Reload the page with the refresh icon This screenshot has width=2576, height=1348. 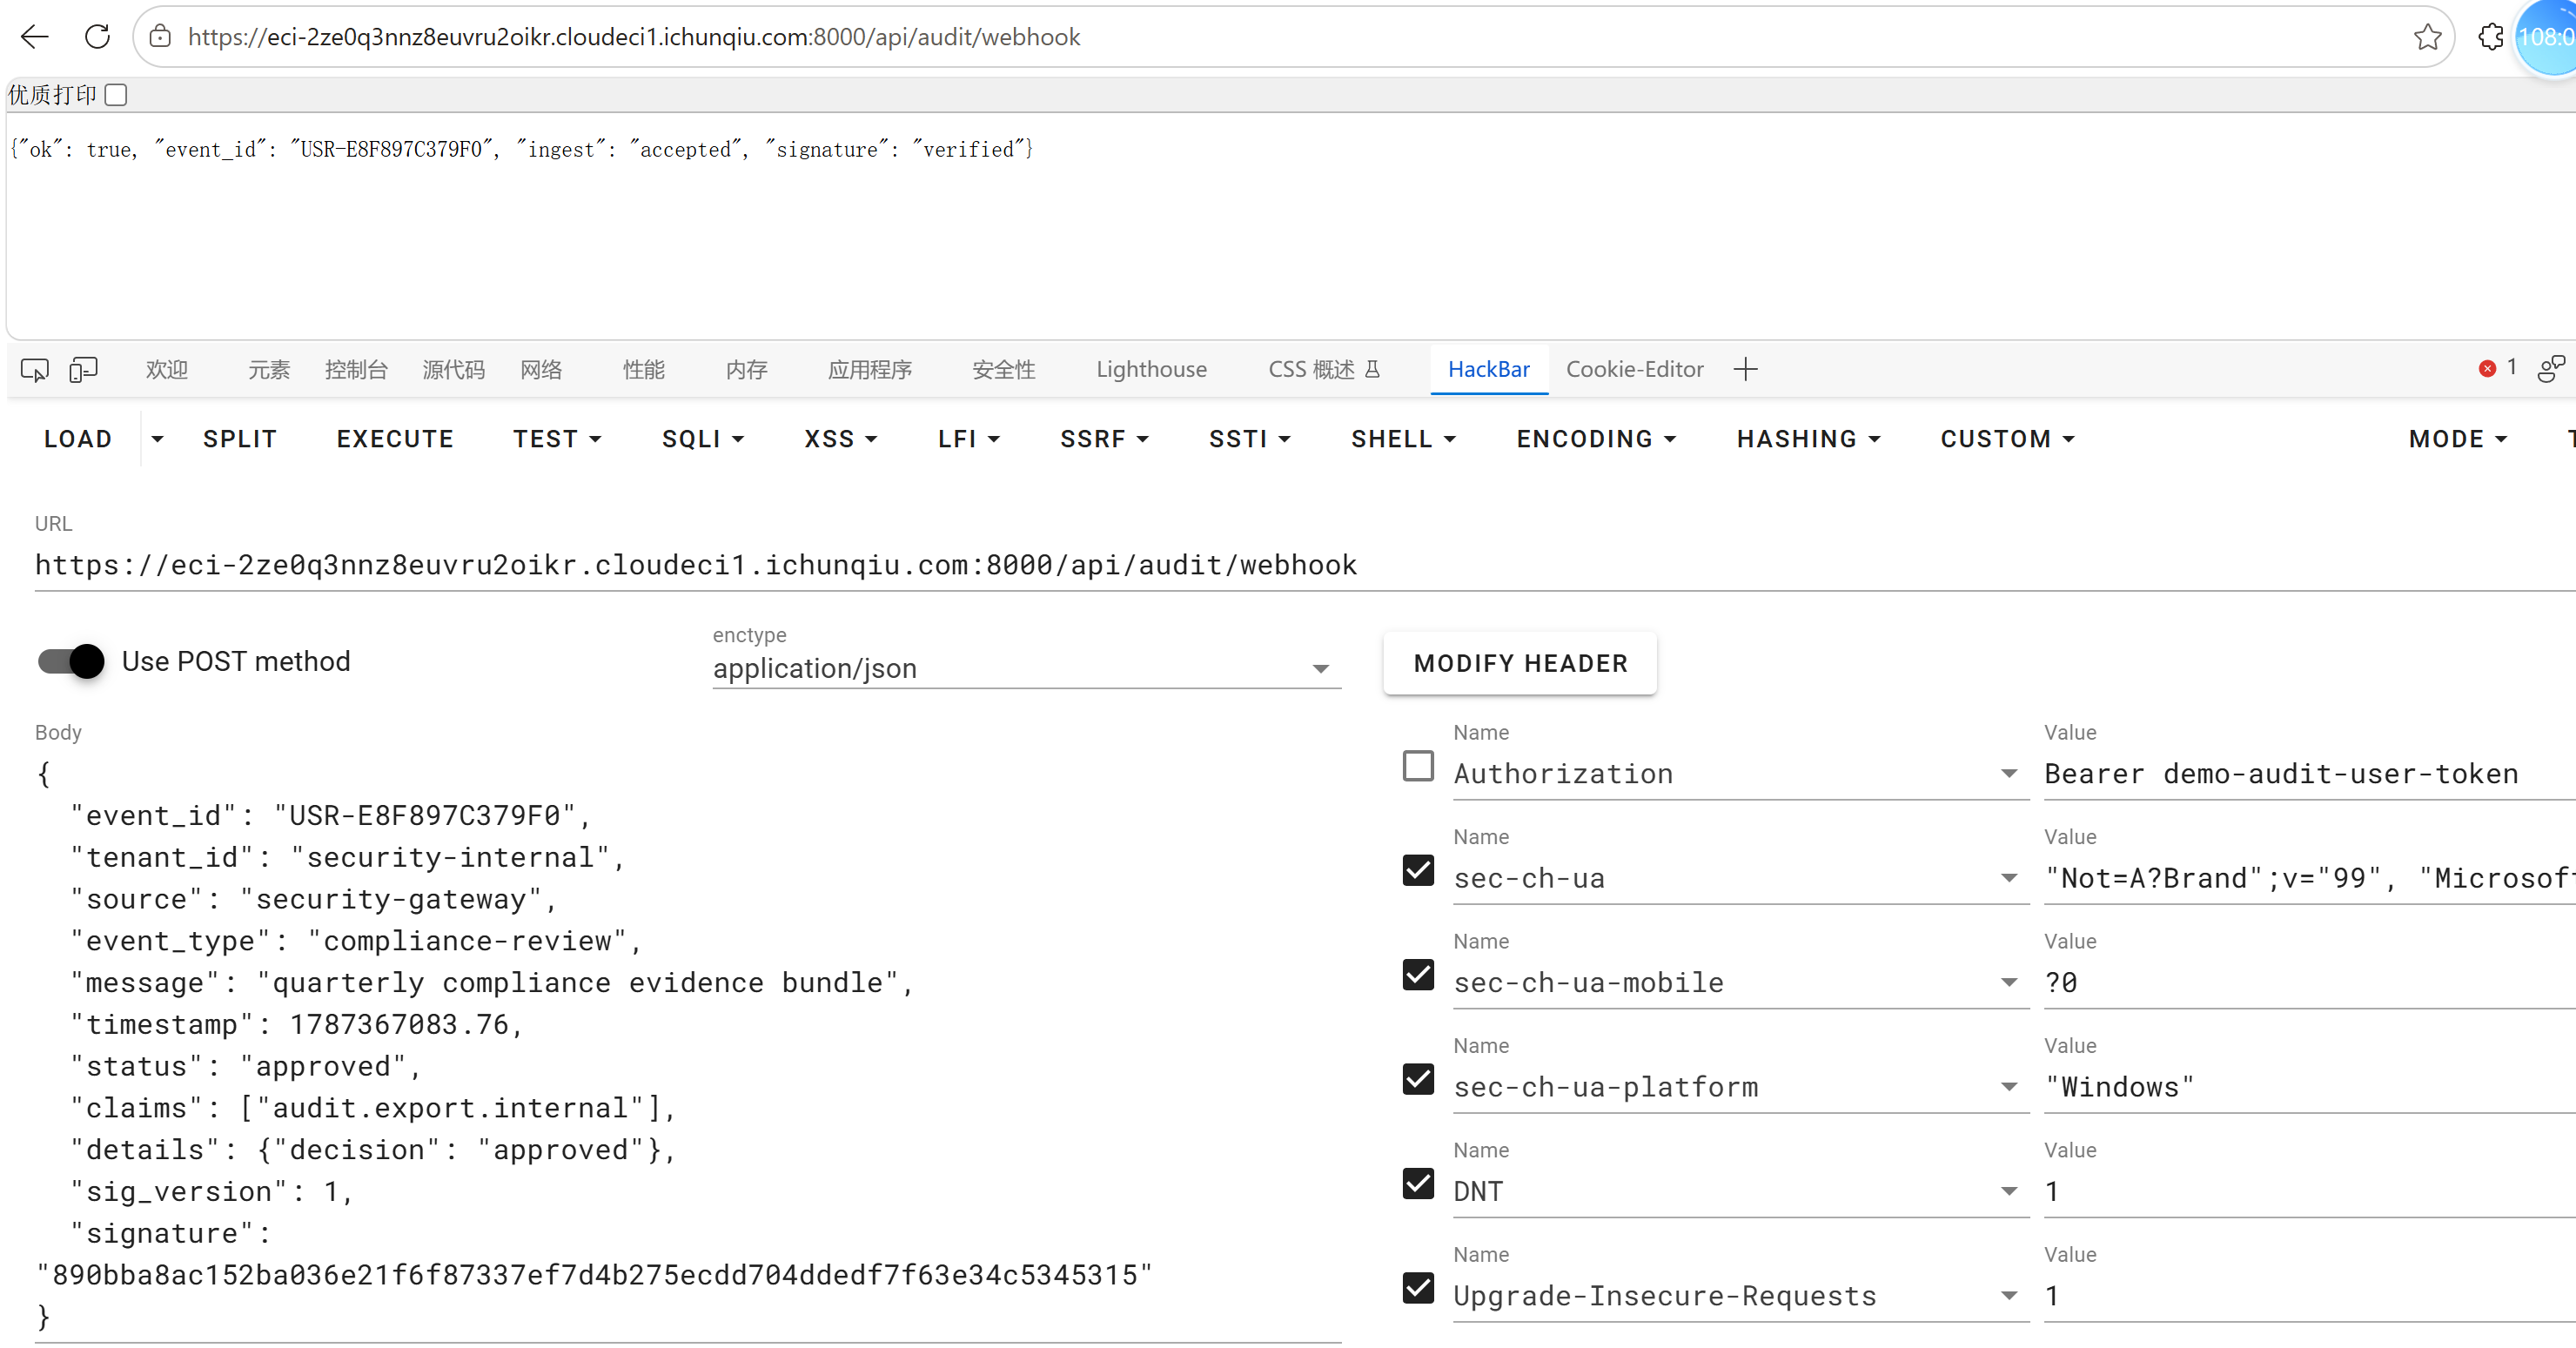[x=97, y=37]
